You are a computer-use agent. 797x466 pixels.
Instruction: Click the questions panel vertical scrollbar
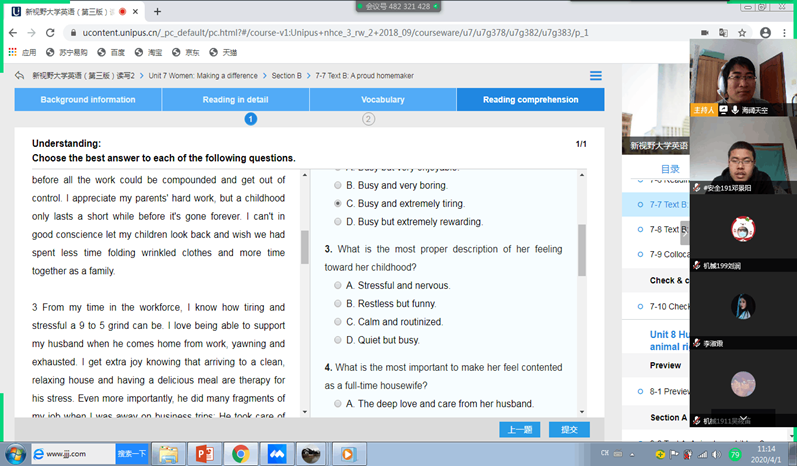click(582, 250)
